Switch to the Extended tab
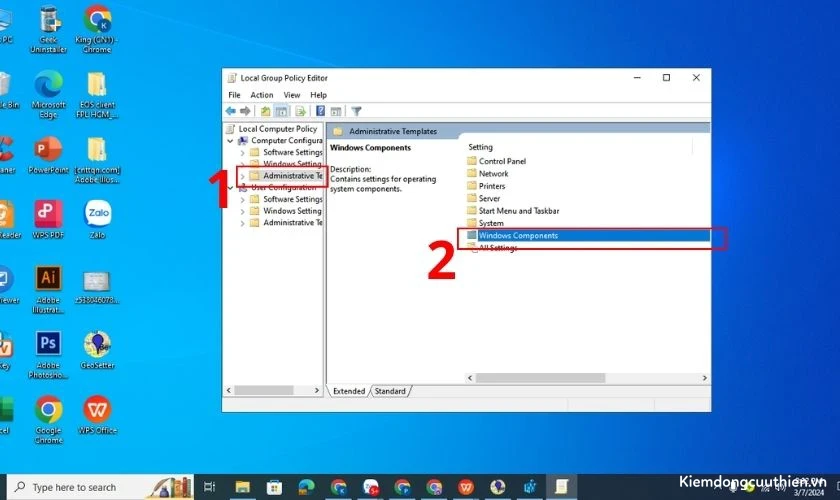The width and height of the screenshot is (840, 500). click(349, 391)
